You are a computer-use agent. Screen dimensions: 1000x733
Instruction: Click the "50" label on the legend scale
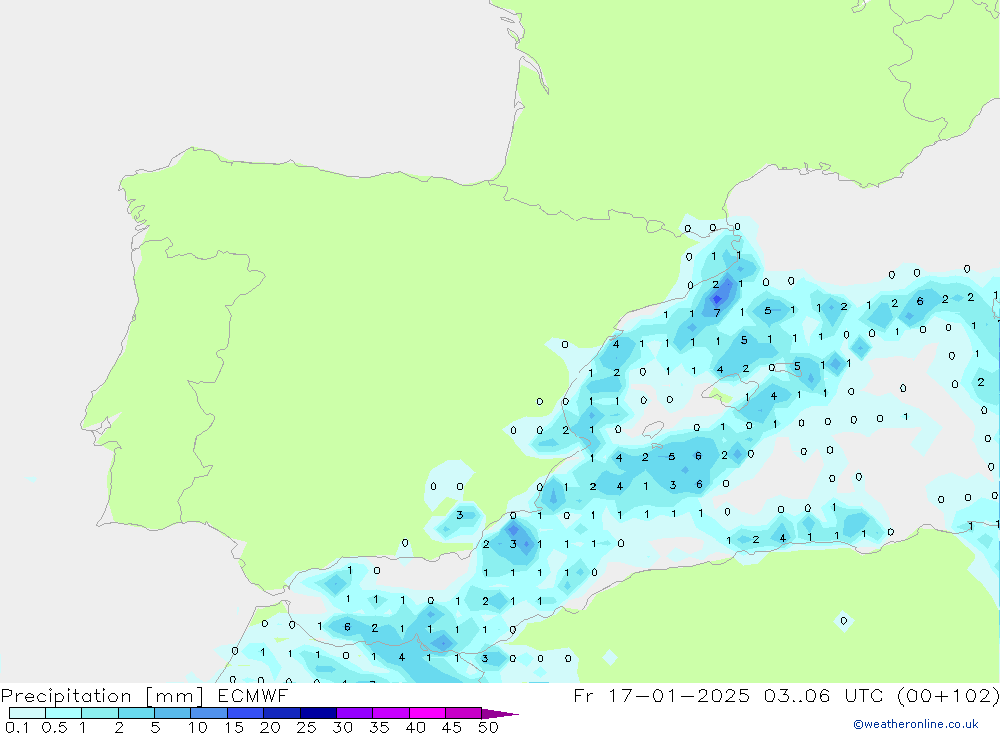(487, 727)
